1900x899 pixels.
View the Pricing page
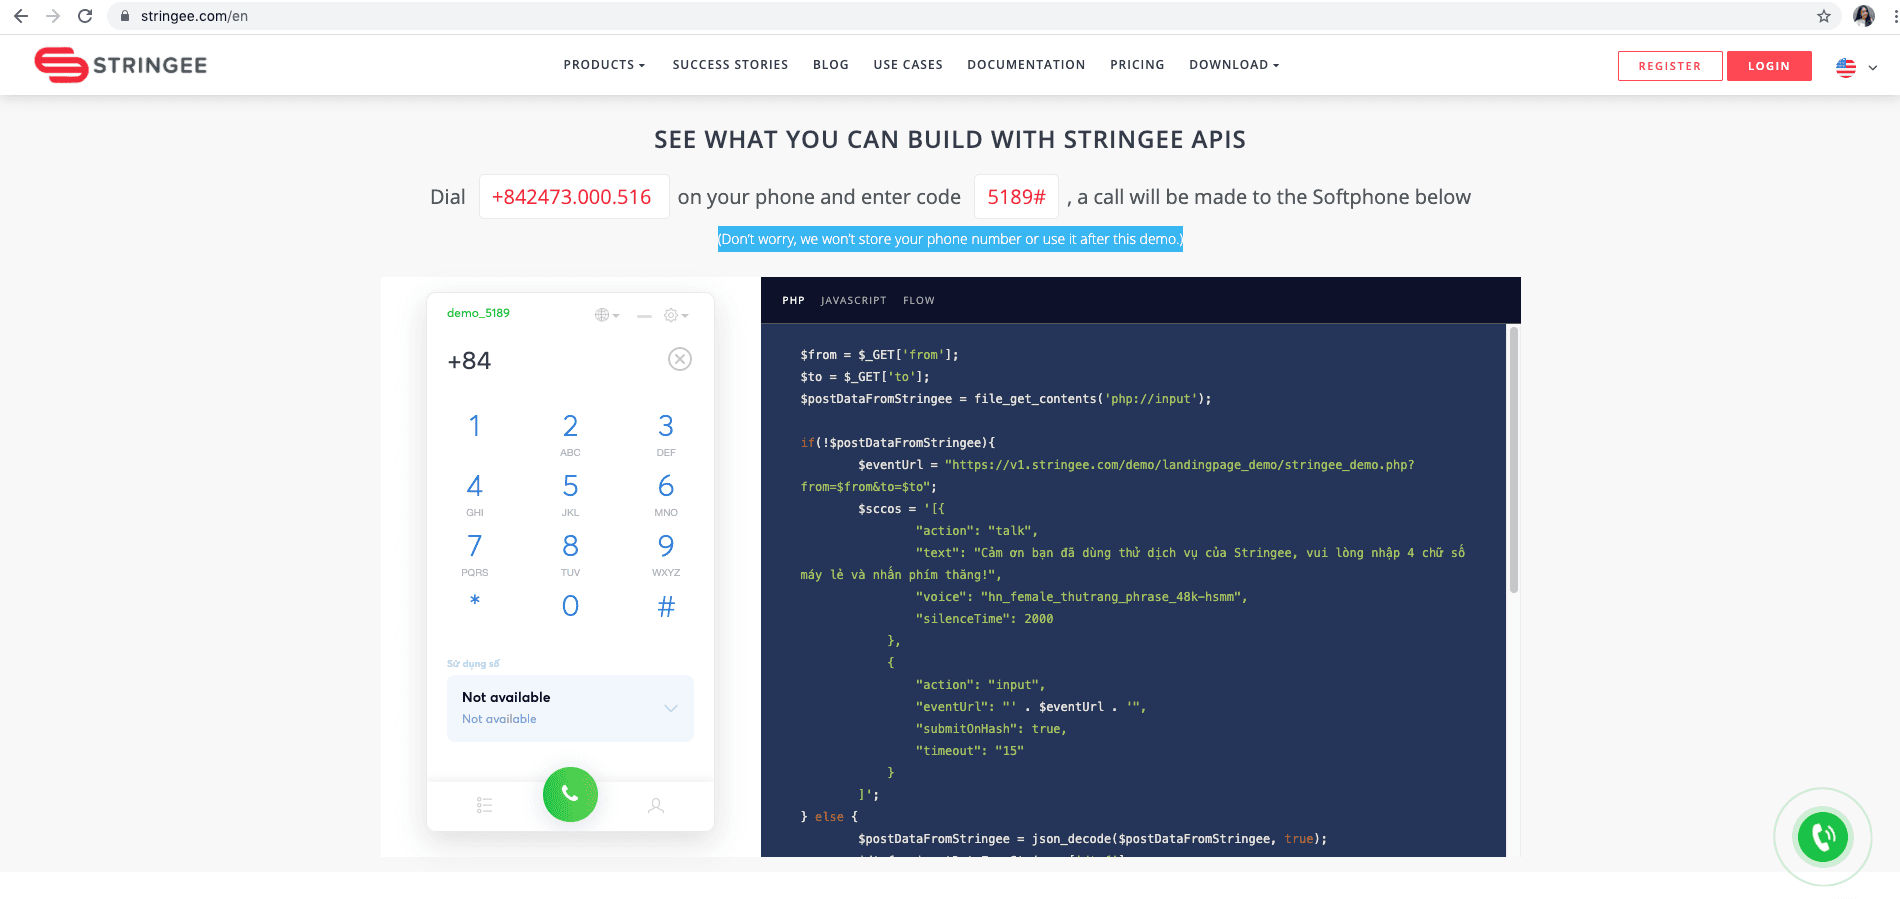(x=1137, y=65)
